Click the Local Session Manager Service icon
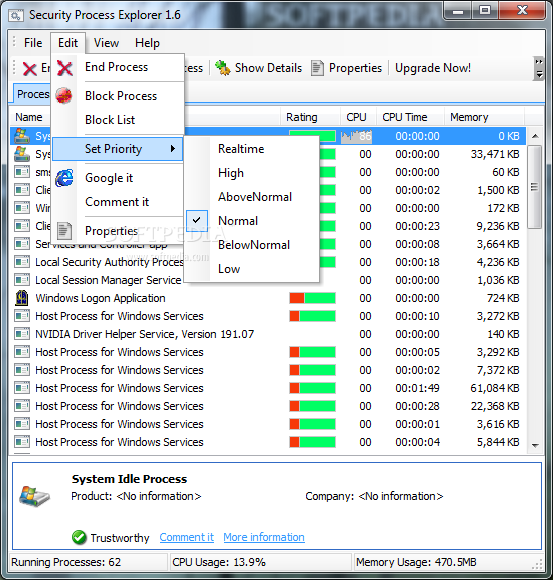 [22, 280]
